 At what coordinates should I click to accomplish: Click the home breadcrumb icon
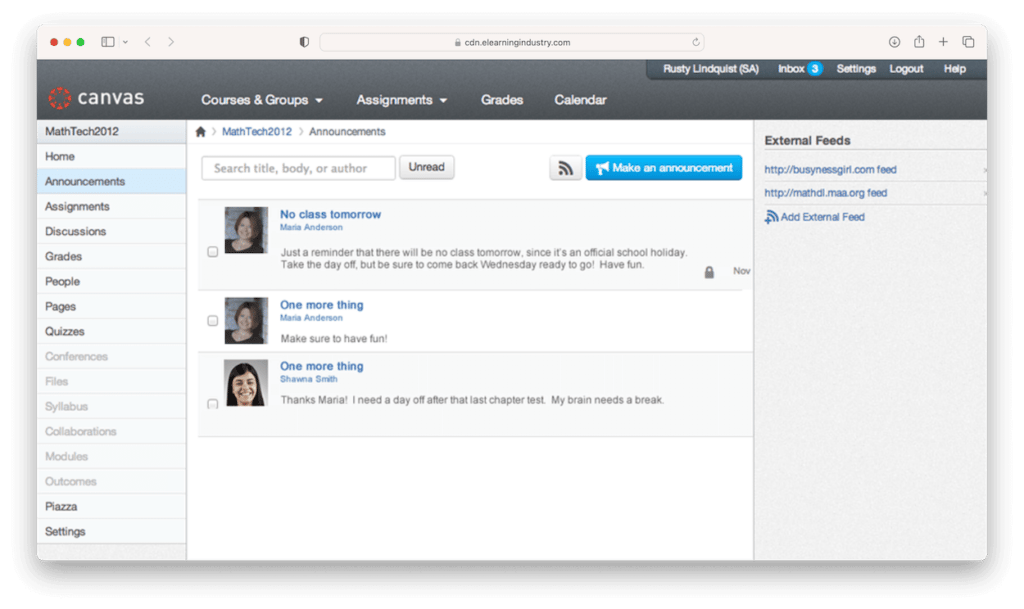click(x=200, y=132)
